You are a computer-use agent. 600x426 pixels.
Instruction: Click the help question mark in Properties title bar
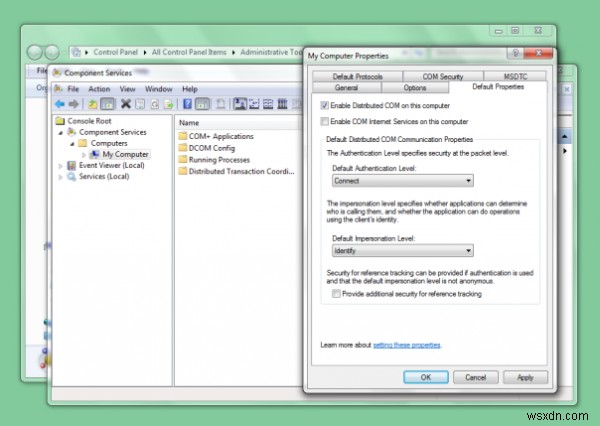click(x=515, y=53)
